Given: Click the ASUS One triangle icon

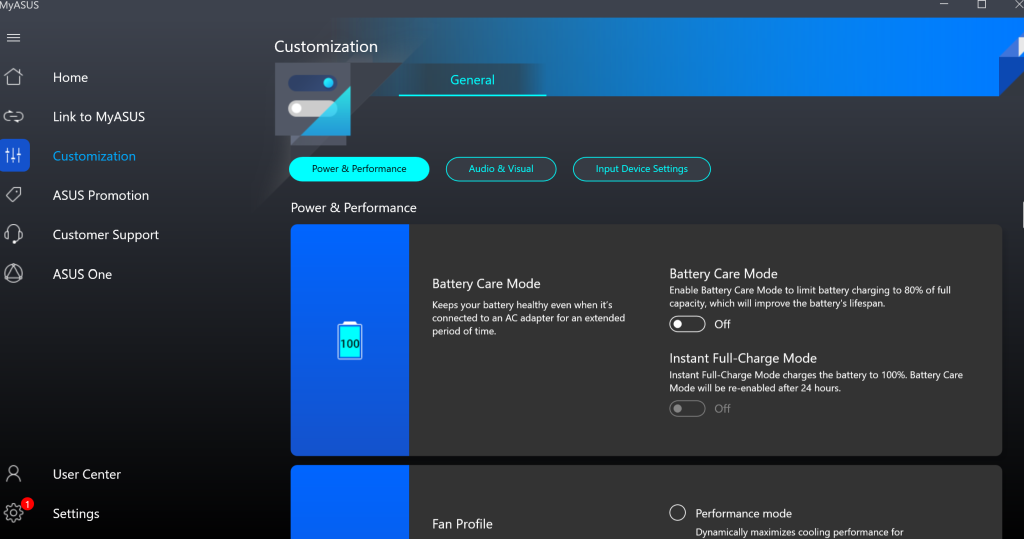Looking at the screenshot, I should point(14,274).
